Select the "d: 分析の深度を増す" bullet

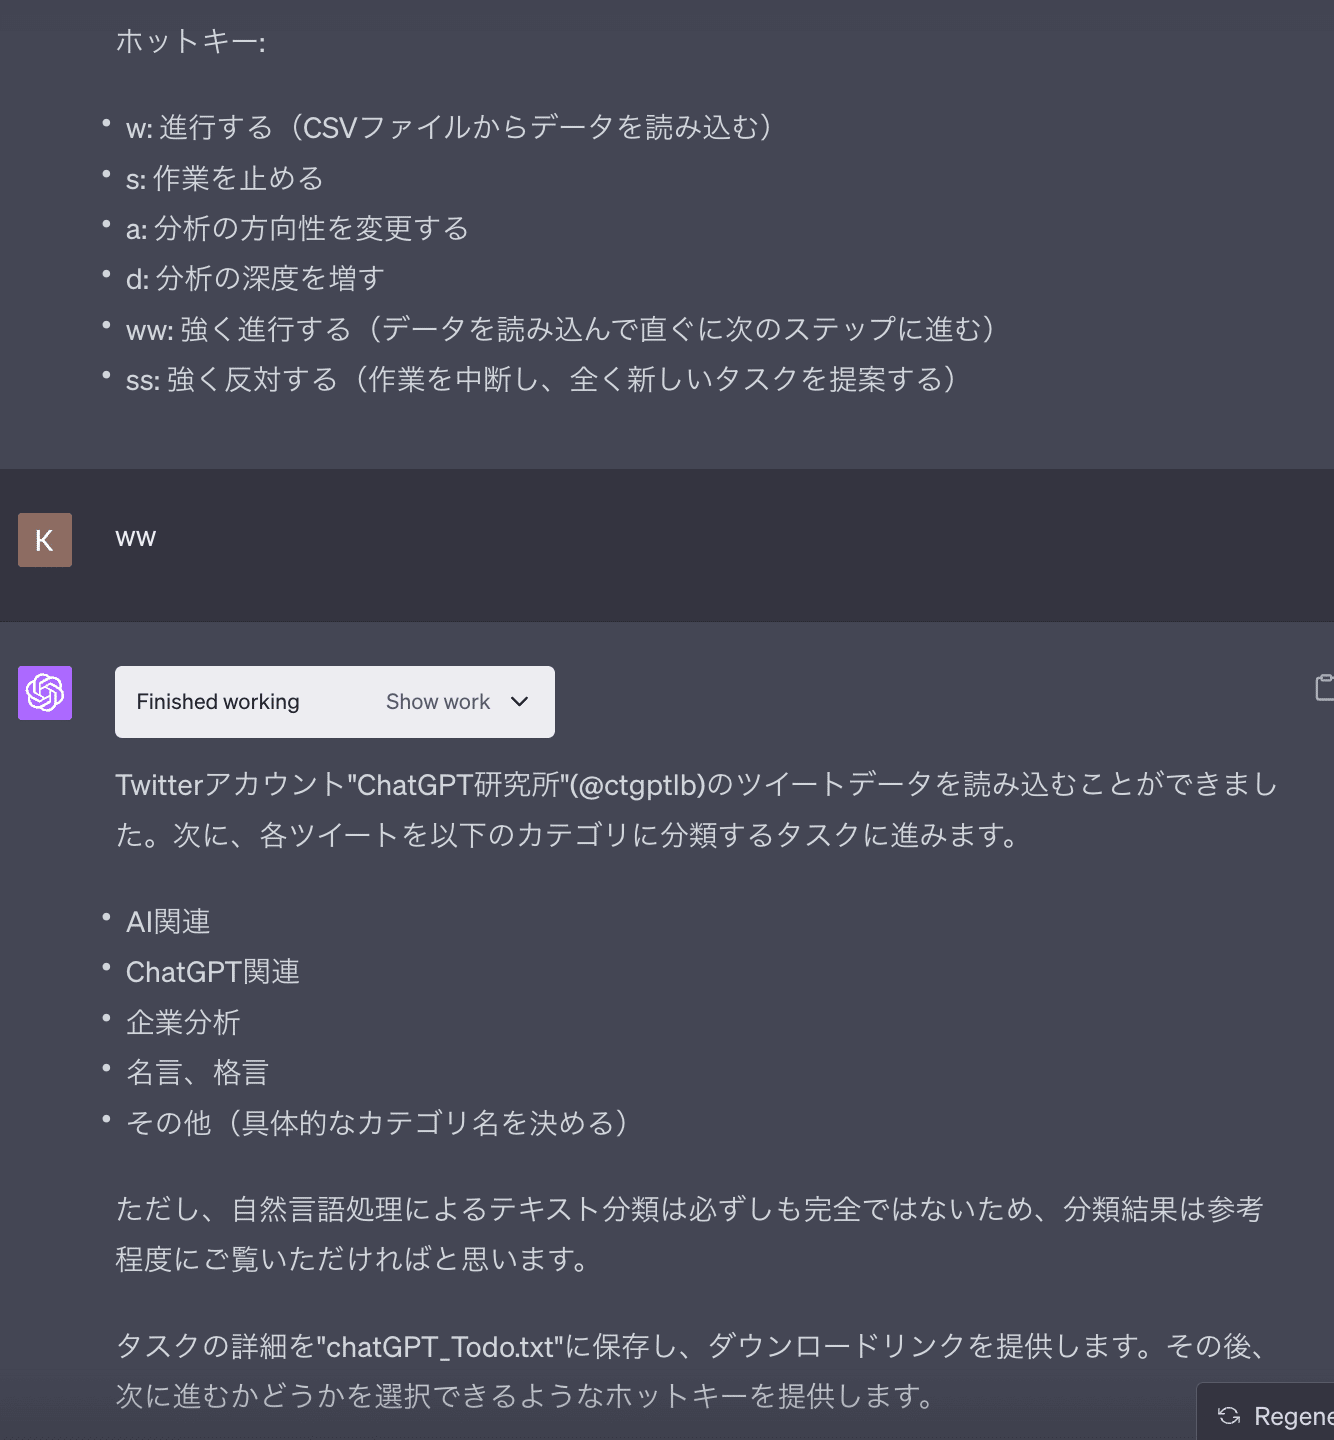(255, 279)
